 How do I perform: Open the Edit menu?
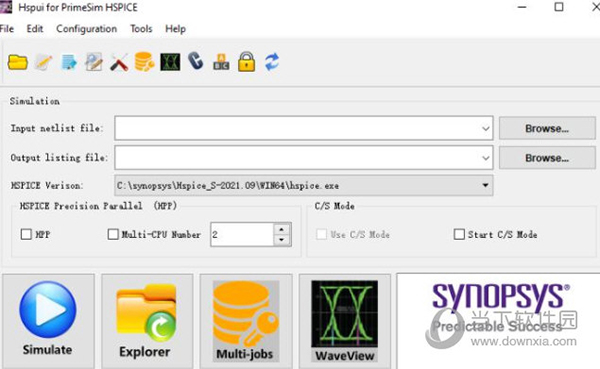35,29
